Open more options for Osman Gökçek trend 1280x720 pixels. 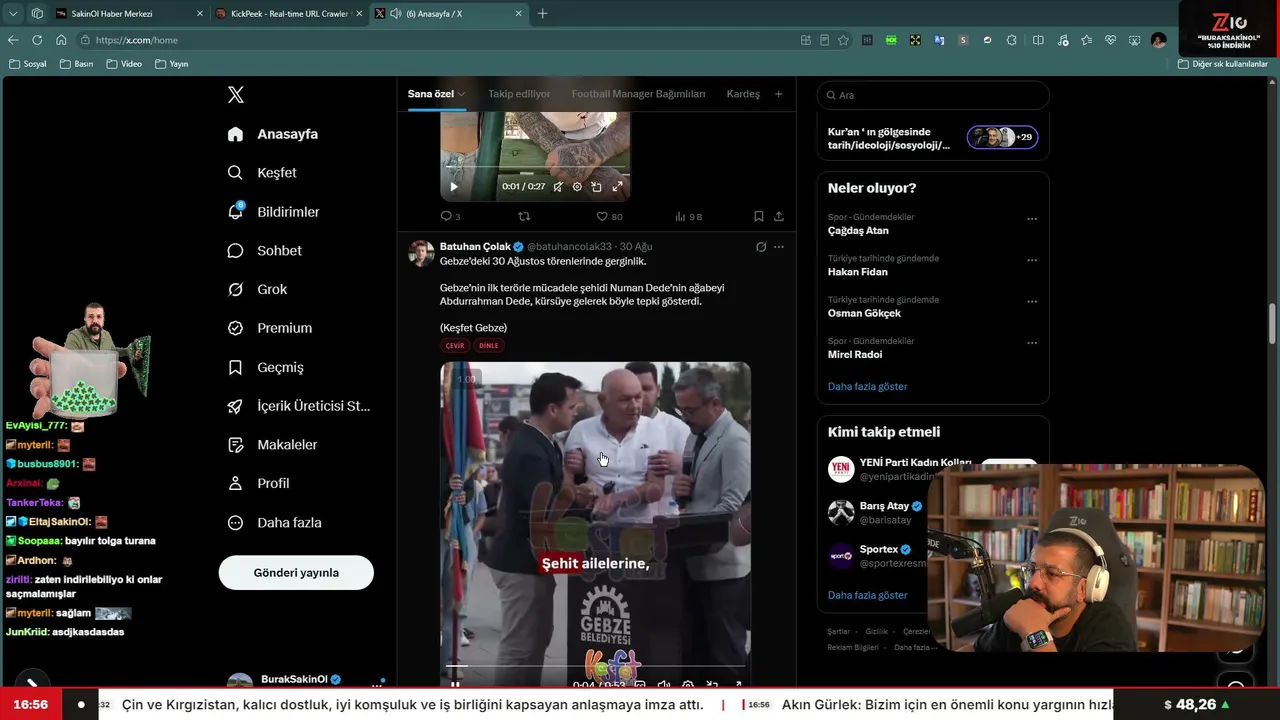click(x=1032, y=302)
